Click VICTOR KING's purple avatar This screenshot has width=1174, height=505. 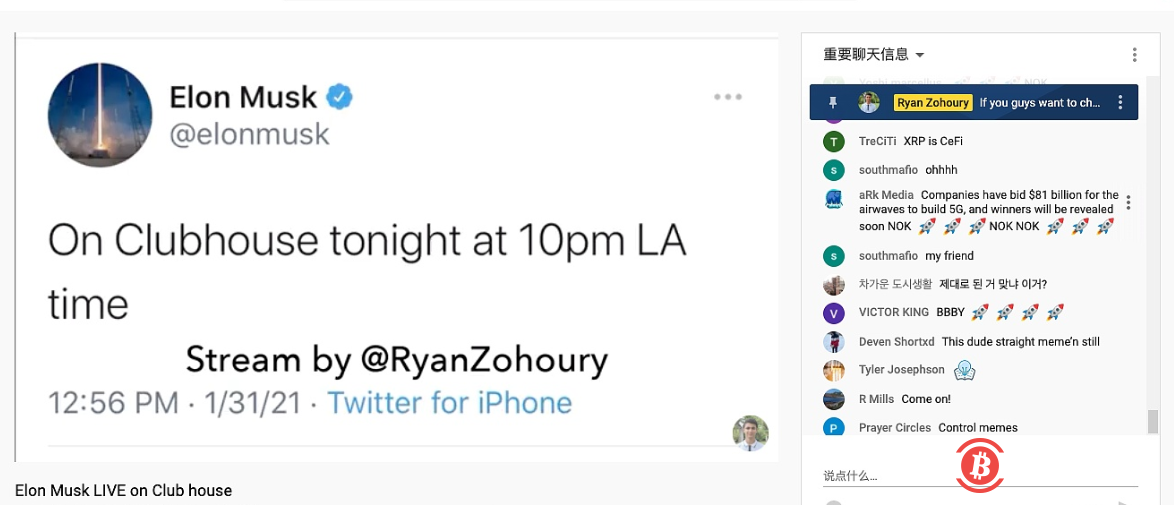tap(834, 313)
